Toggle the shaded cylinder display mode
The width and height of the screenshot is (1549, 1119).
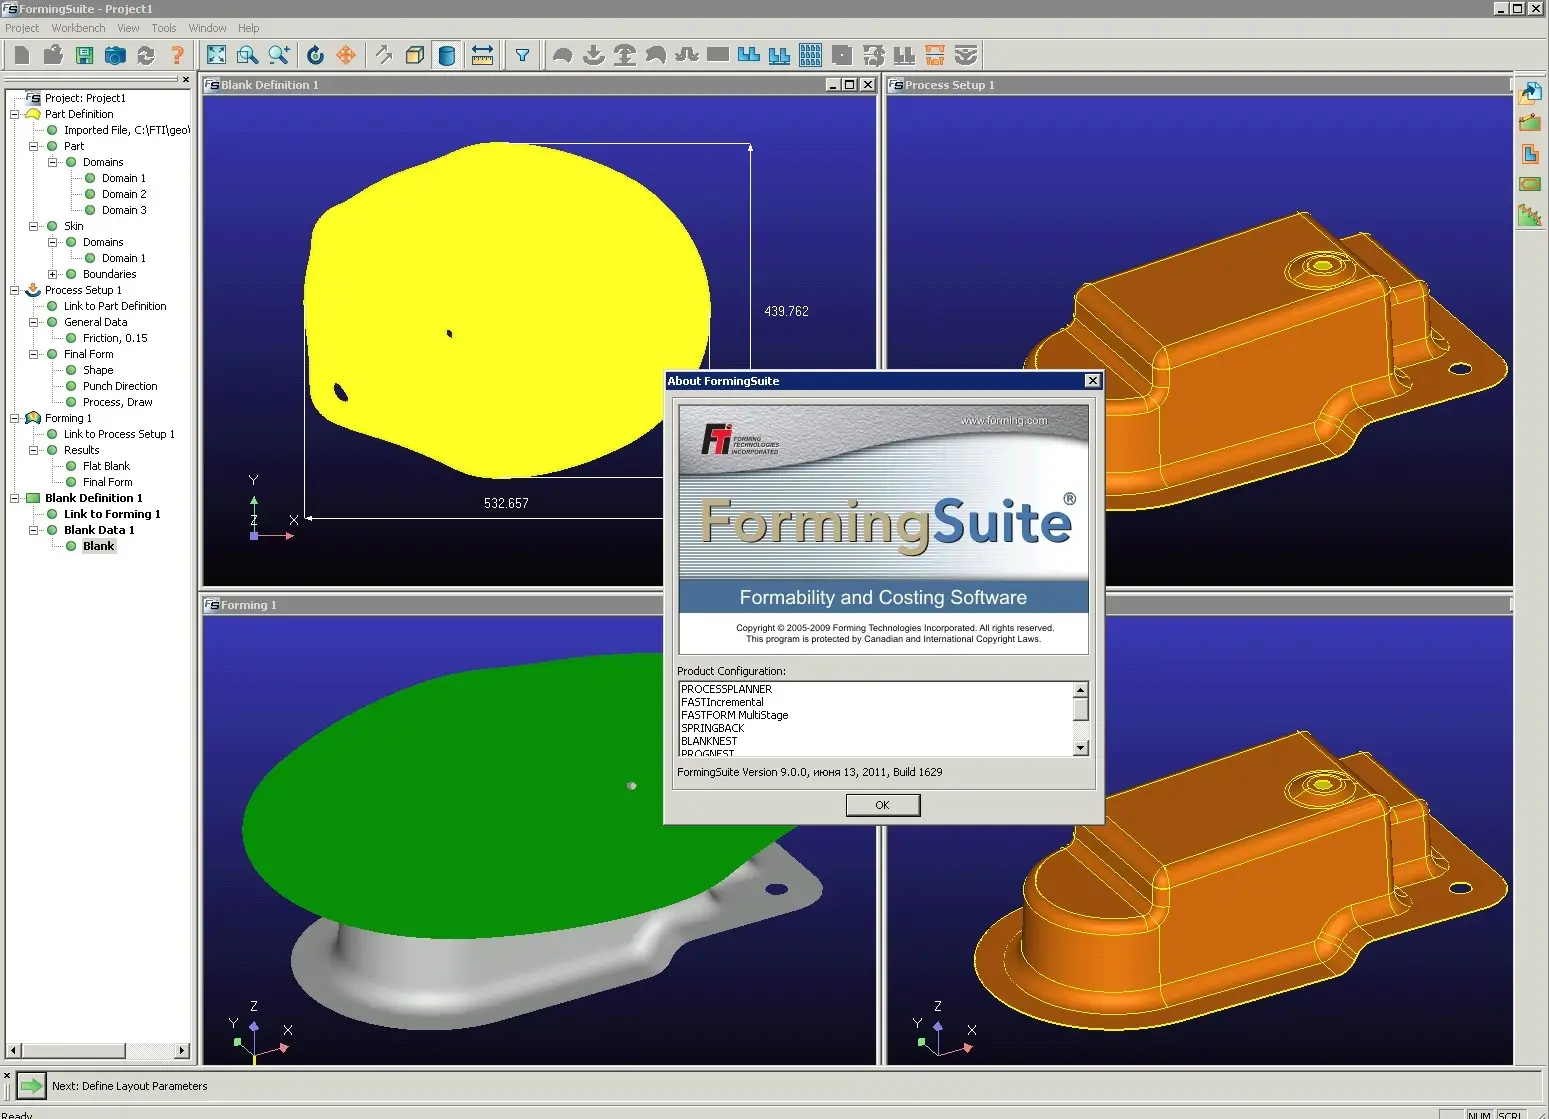point(447,55)
